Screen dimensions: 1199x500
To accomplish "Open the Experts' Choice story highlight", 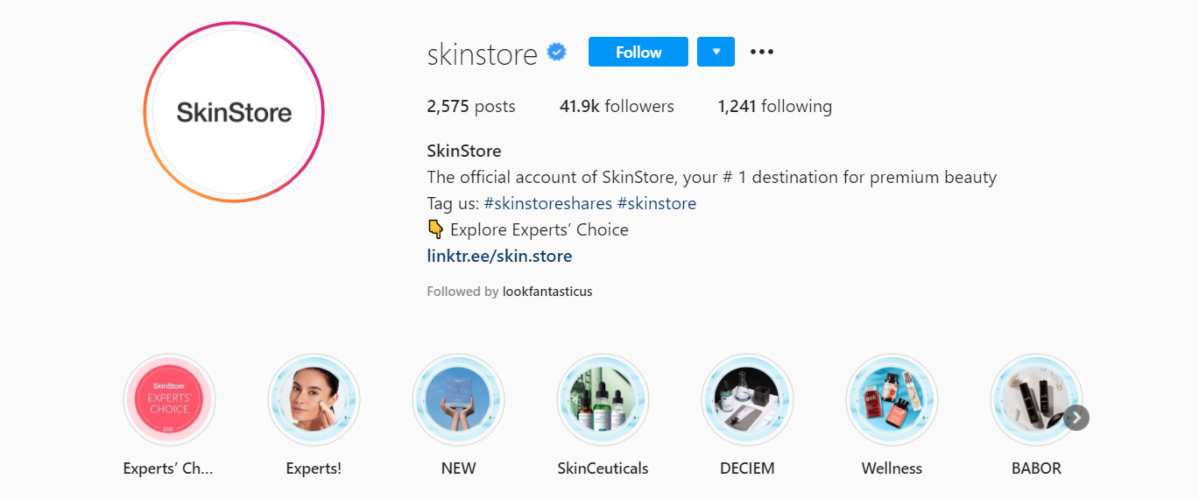I will click(x=169, y=399).
